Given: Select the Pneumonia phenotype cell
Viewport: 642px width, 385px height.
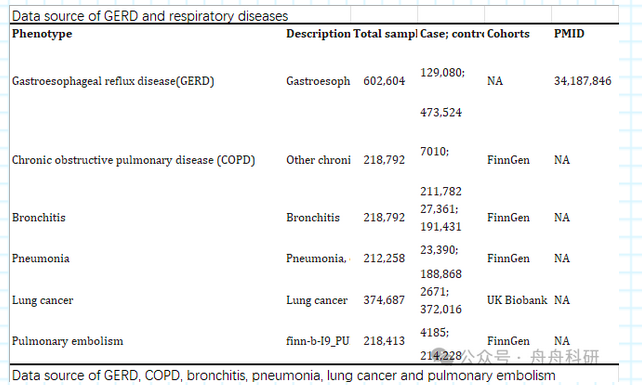Looking at the screenshot, I should pyautogui.click(x=41, y=258).
